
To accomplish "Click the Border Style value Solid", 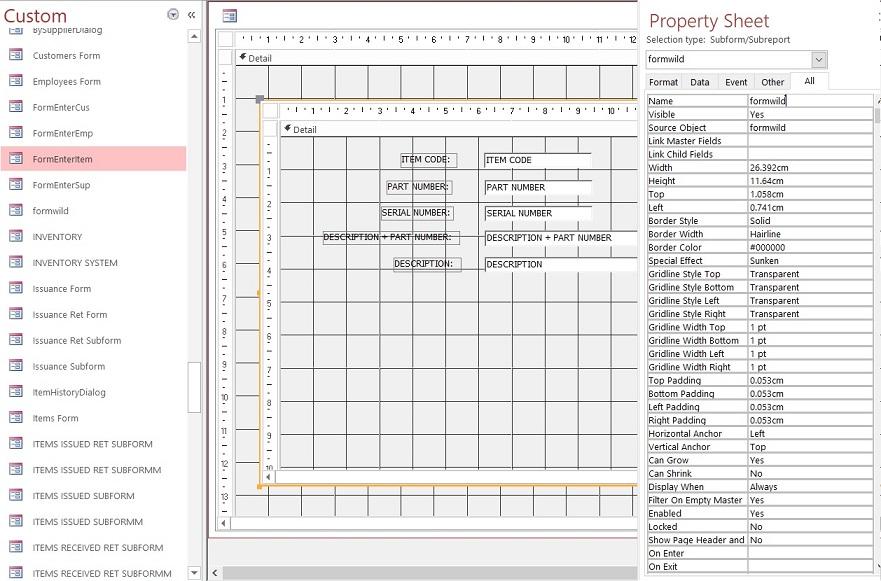I will [810, 221].
